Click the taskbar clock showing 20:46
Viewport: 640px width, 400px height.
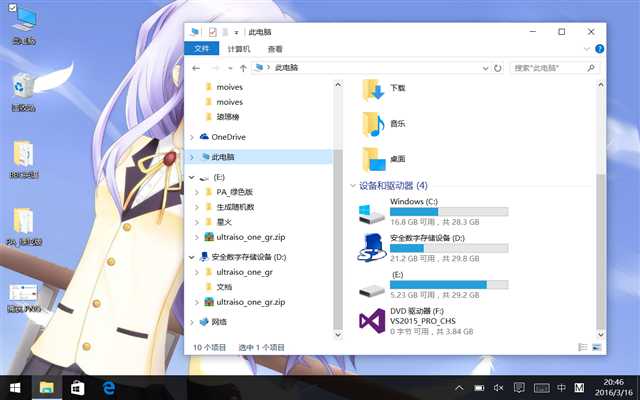[613, 387]
